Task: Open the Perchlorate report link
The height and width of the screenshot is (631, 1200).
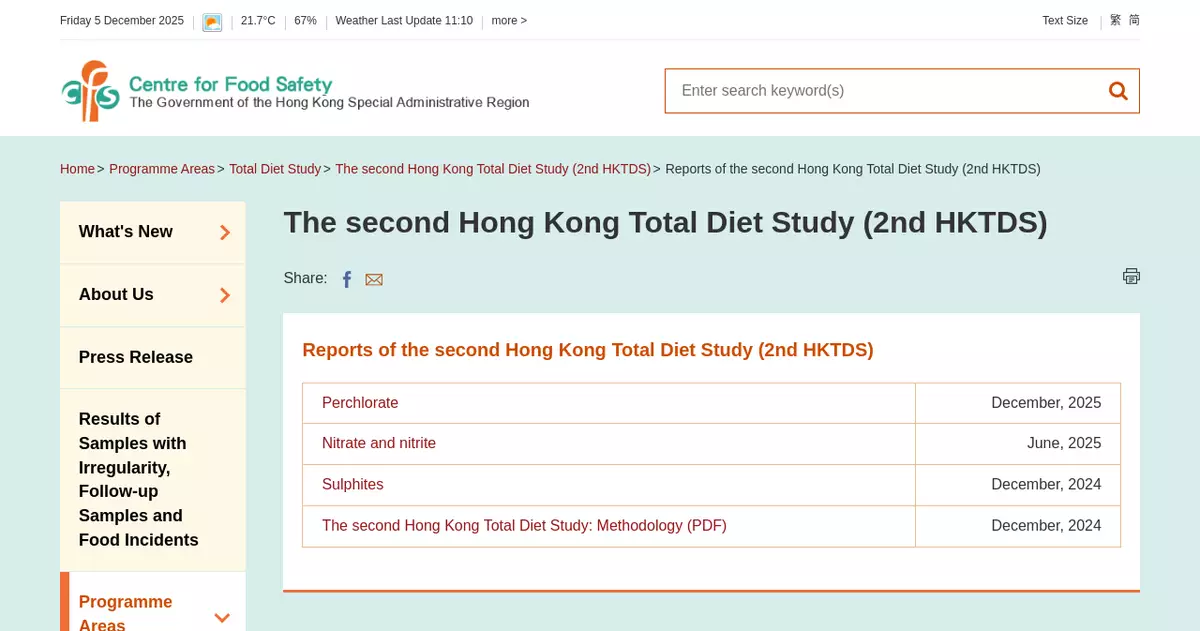Action: 360,403
